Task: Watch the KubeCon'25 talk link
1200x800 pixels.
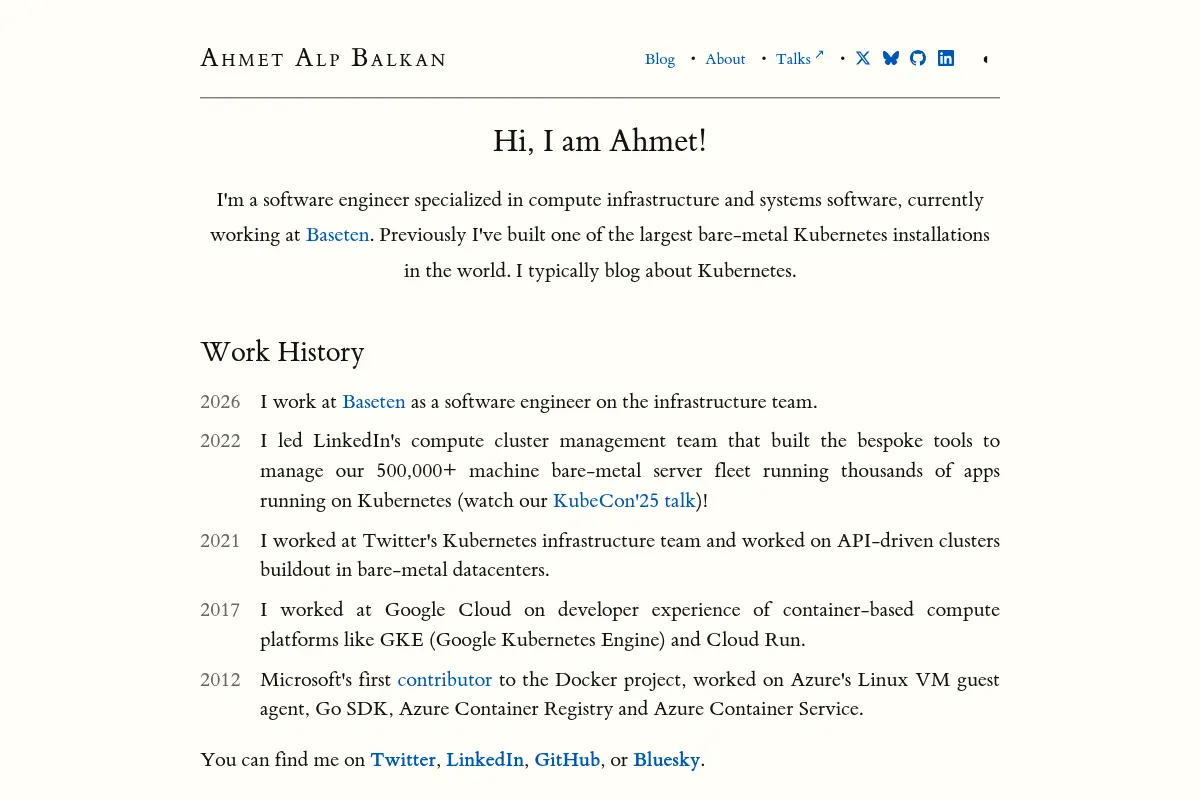Action: 624,501
